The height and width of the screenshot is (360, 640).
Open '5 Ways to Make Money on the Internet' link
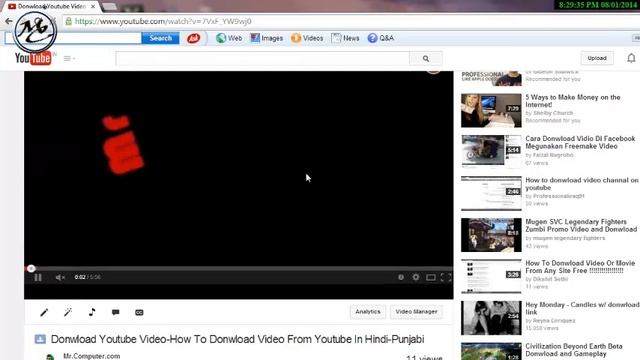pos(573,101)
